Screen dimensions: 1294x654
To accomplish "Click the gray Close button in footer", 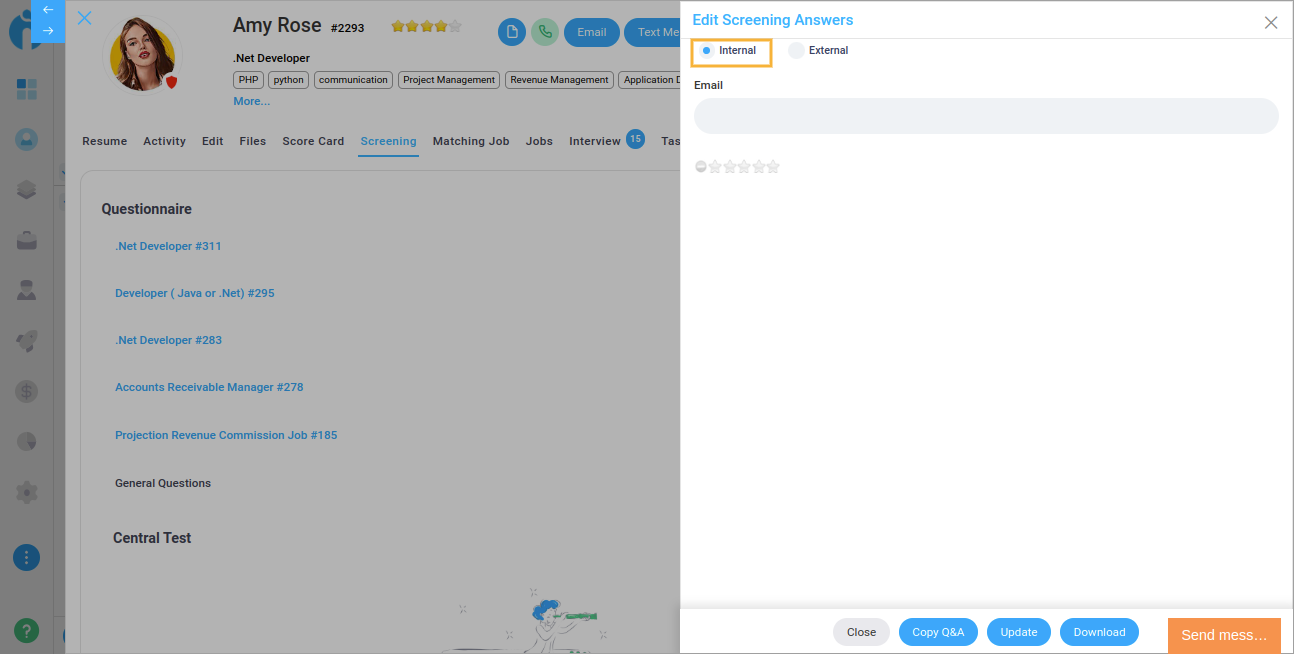I will tap(861, 632).
